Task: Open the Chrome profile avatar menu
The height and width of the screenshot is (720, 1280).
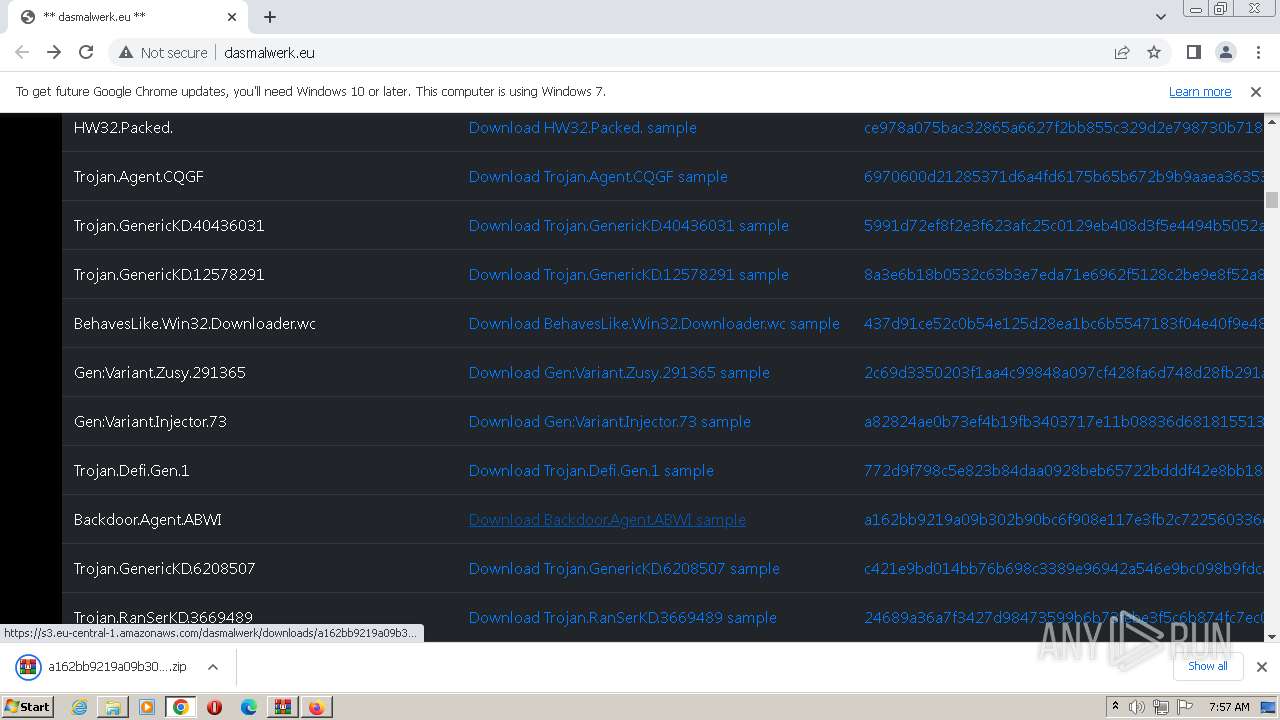Action: coord(1225,52)
